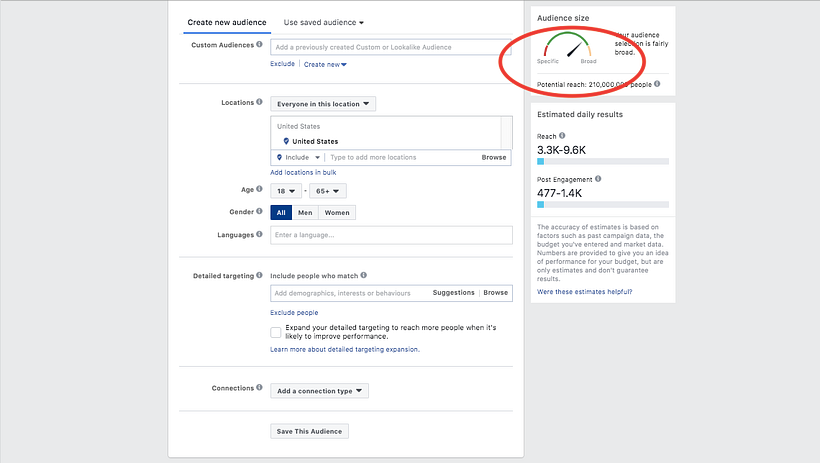820x463 pixels.
Task: Click the 477-1.4K post engagement value
Action: [559, 193]
